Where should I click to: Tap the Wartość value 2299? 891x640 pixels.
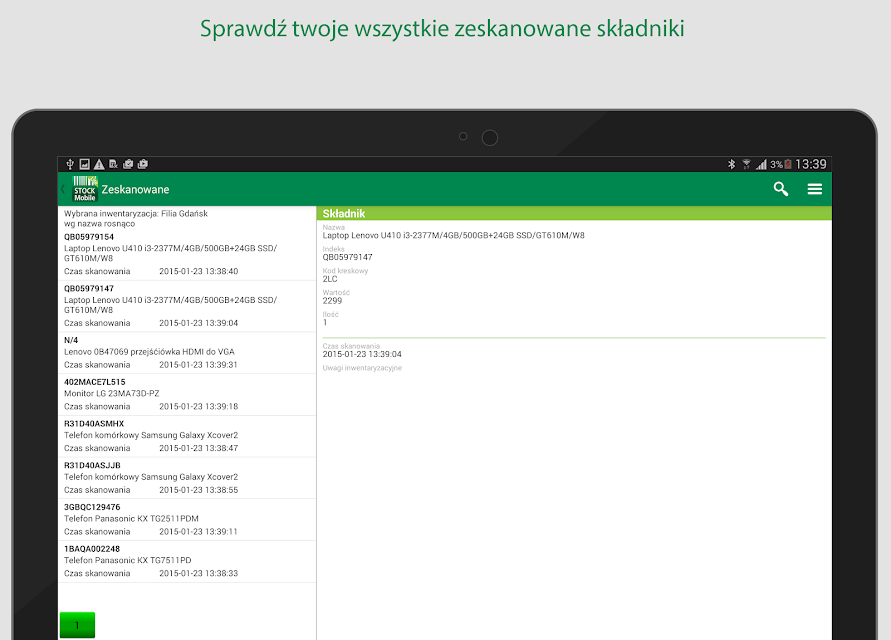[332, 301]
